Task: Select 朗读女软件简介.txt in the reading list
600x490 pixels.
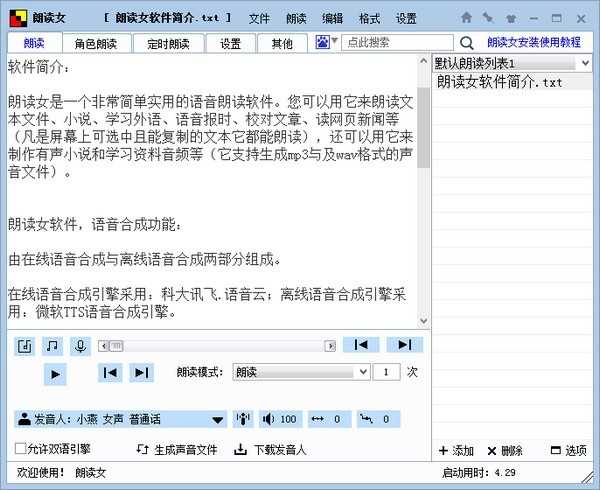Action: coord(499,81)
